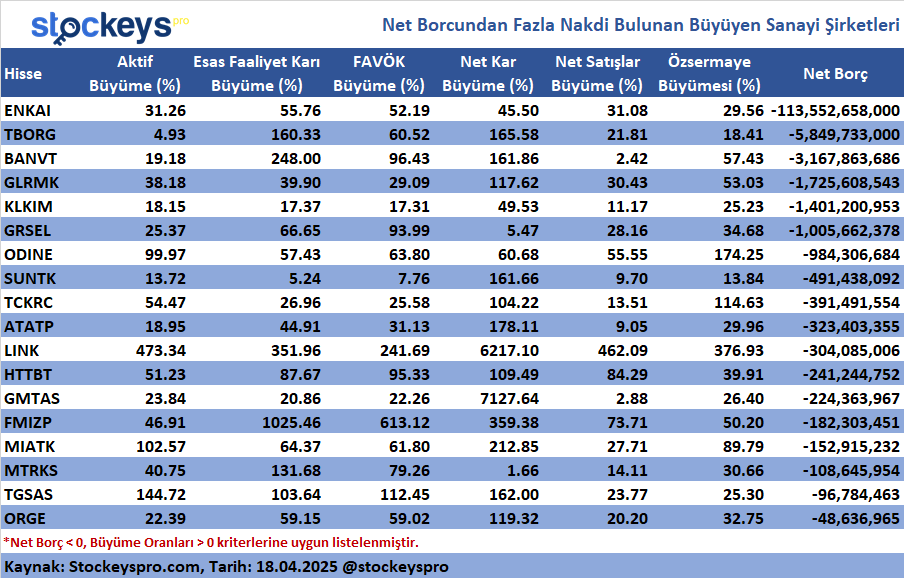Click MIATK asset growth value 102.57
The image size is (904, 578).
click(161, 447)
